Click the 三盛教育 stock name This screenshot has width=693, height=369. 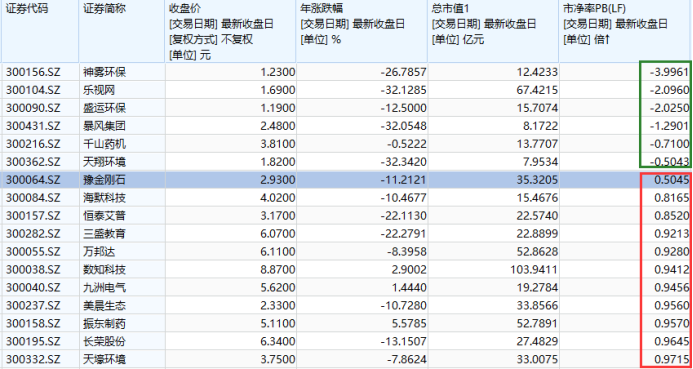pos(105,234)
